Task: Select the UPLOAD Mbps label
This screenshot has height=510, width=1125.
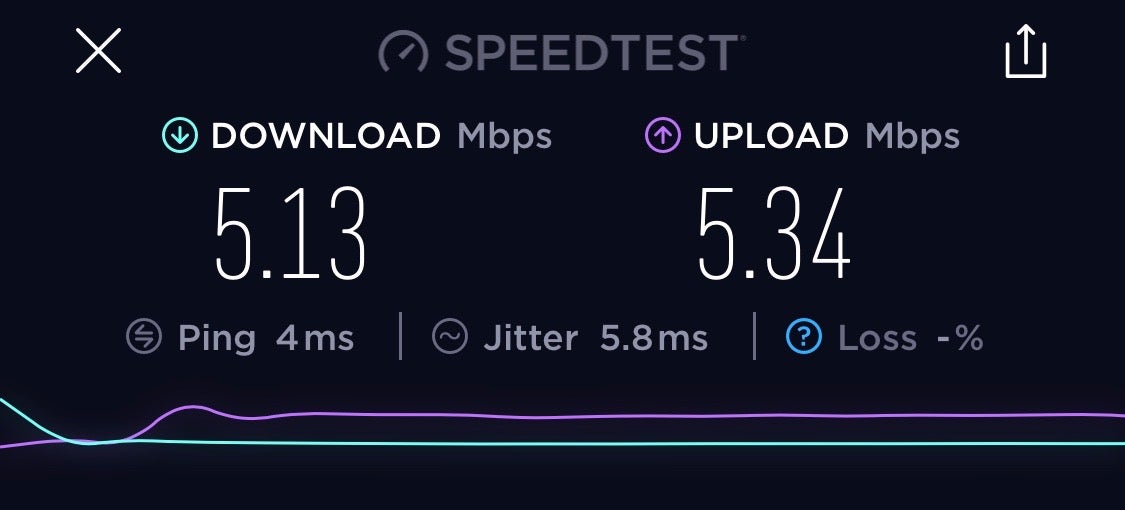Action: tap(827, 136)
